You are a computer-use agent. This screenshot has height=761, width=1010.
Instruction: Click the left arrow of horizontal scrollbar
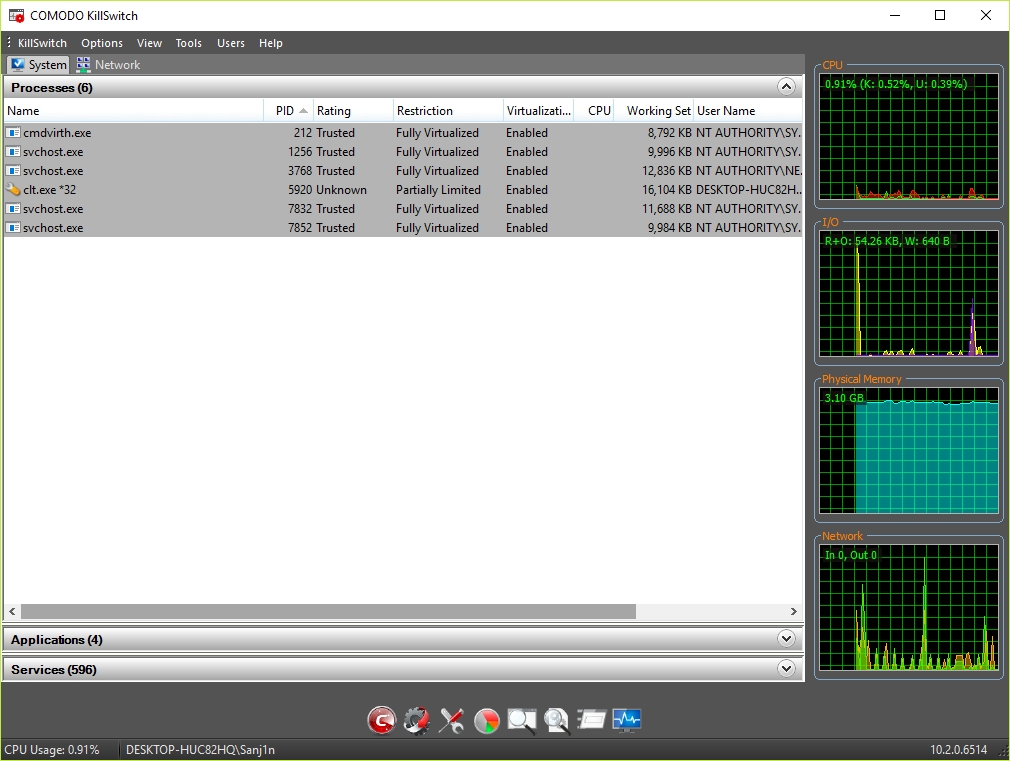click(12, 612)
